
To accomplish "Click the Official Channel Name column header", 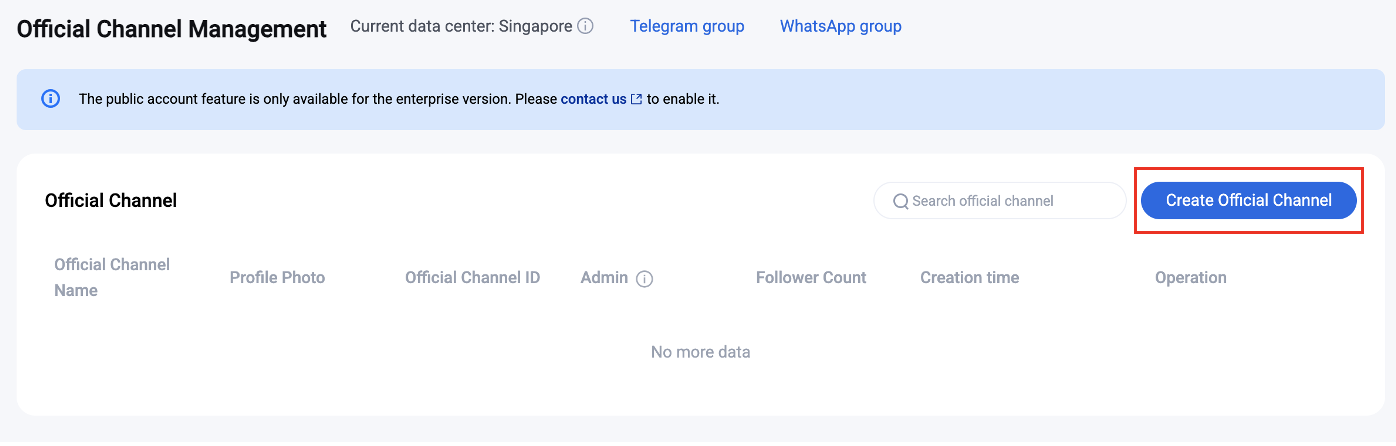I will click(x=112, y=277).
